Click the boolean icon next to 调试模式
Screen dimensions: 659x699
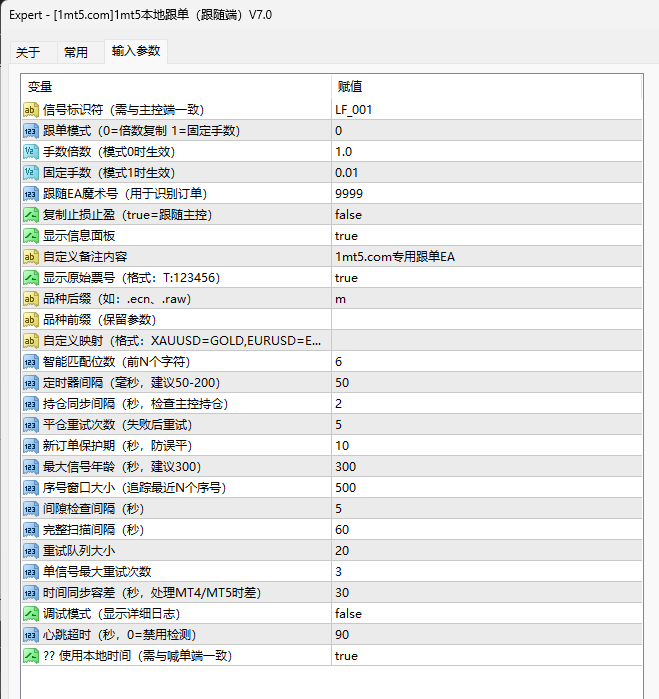(30, 614)
